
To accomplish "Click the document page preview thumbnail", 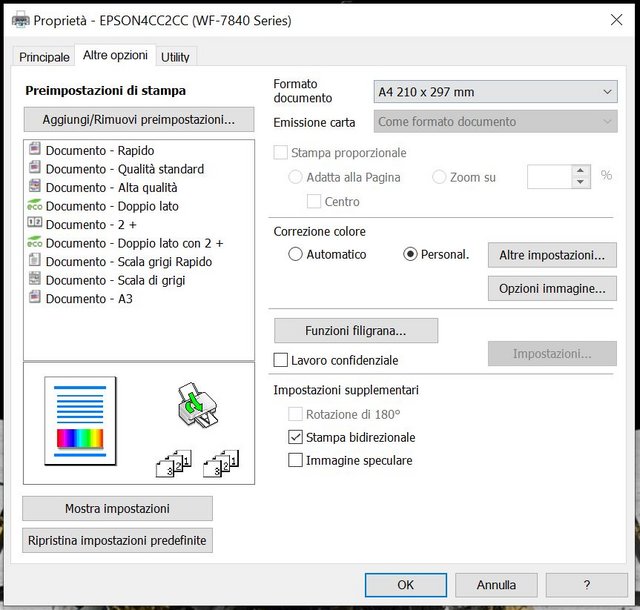I will (80, 421).
